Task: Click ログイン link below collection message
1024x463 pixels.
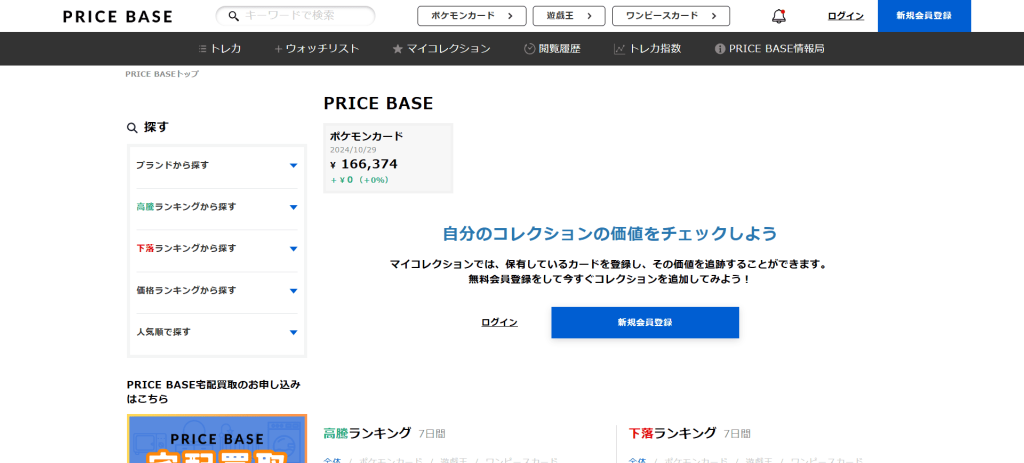Action: coord(500,323)
